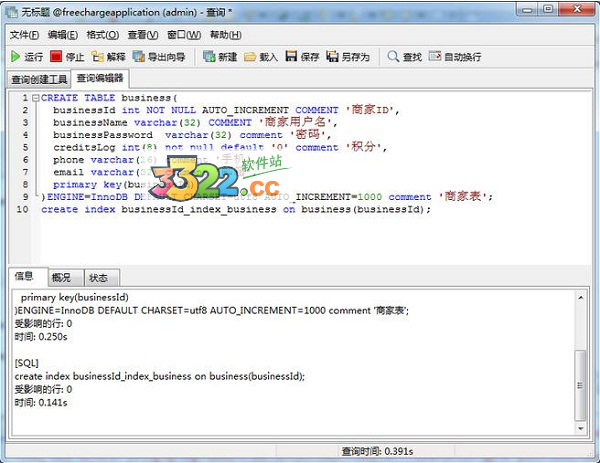This screenshot has width=600, height=463.
Task: Open the 文件 menu
Action: coord(24,35)
